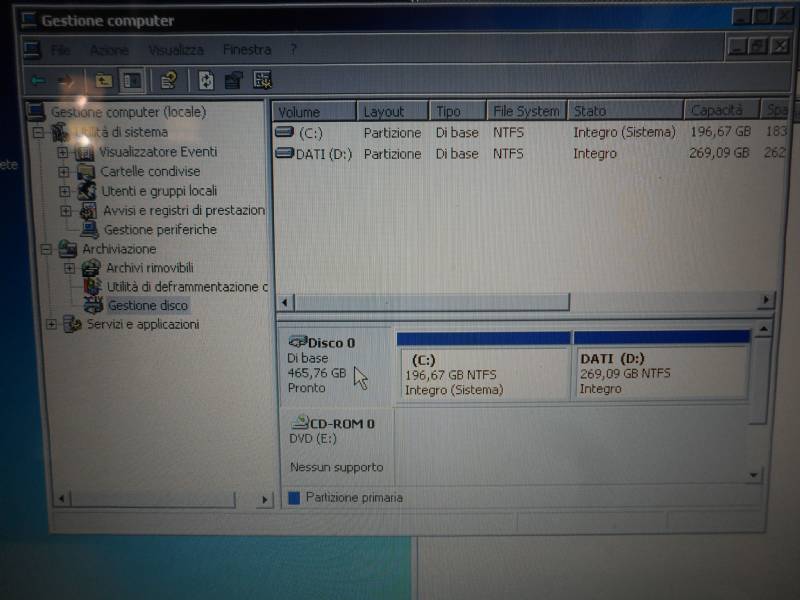800x600 pixels.
Task: Open the Properties toolbar icon
Action: click(x=169, y=81)
